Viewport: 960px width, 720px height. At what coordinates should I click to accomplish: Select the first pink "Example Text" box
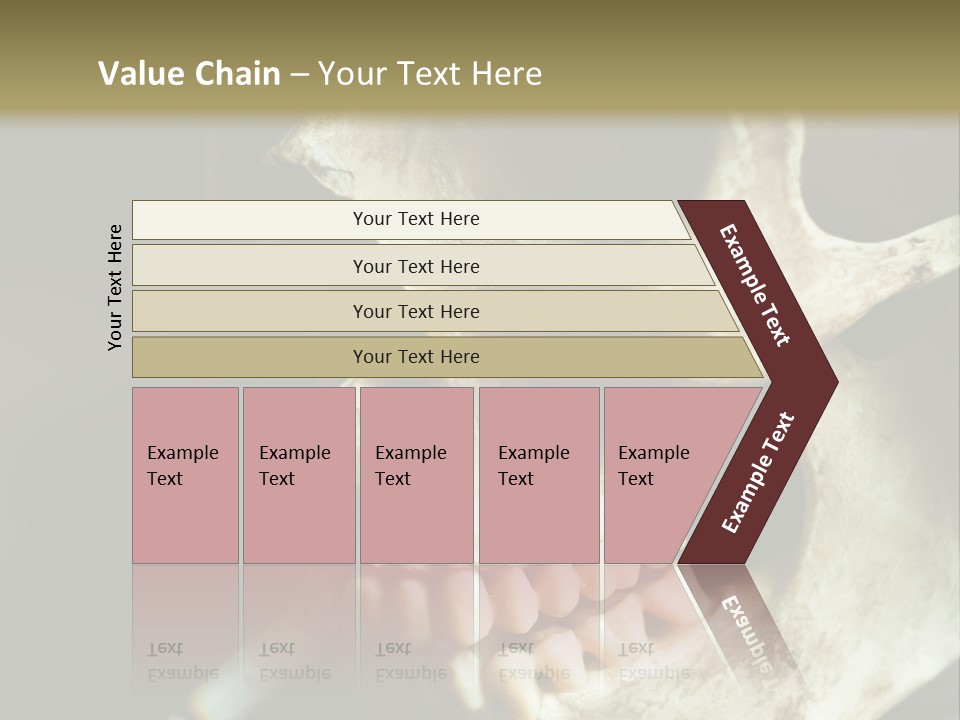pyautogui.click(x=185, y=474)
